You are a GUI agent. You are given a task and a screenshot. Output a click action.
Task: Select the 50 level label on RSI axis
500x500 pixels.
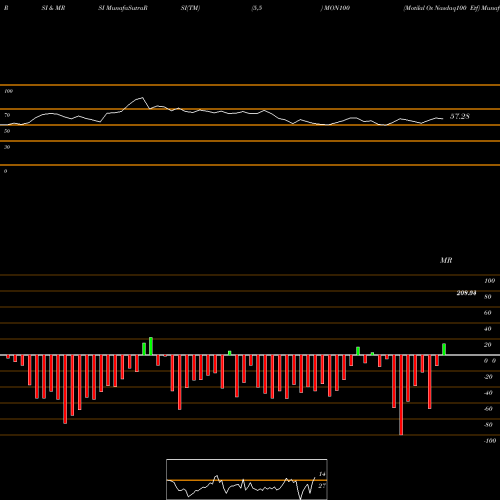tap(7, 131)
